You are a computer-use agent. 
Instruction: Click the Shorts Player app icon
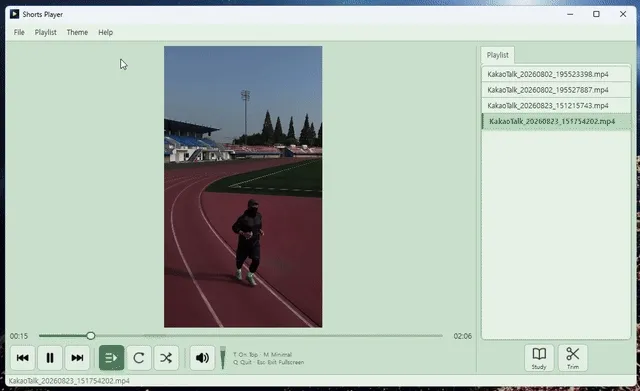click(x=15, y=14)
